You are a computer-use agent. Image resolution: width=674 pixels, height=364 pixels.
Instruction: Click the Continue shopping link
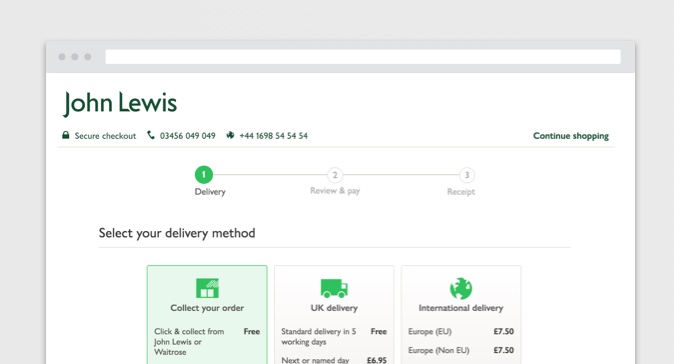[571, 136]
